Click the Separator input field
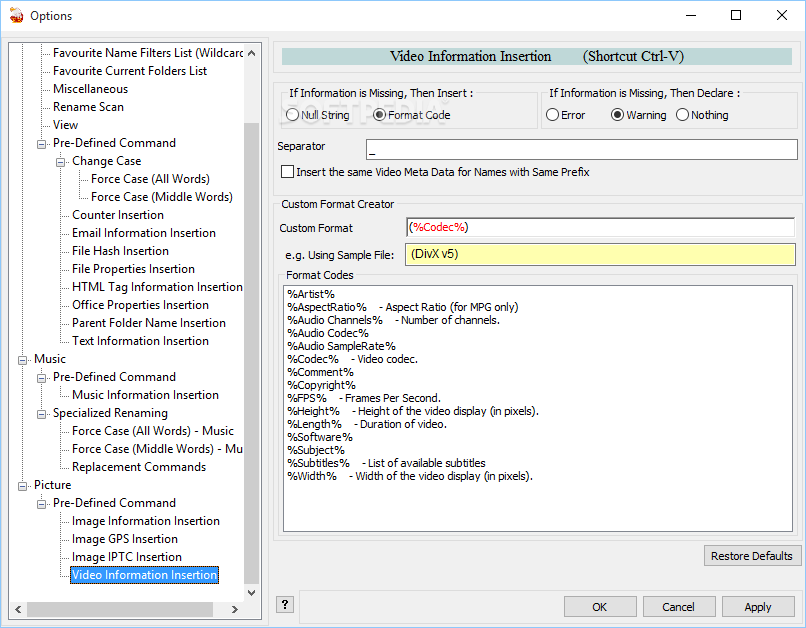This screenshot has height=628, width=806. click(581, 150)
